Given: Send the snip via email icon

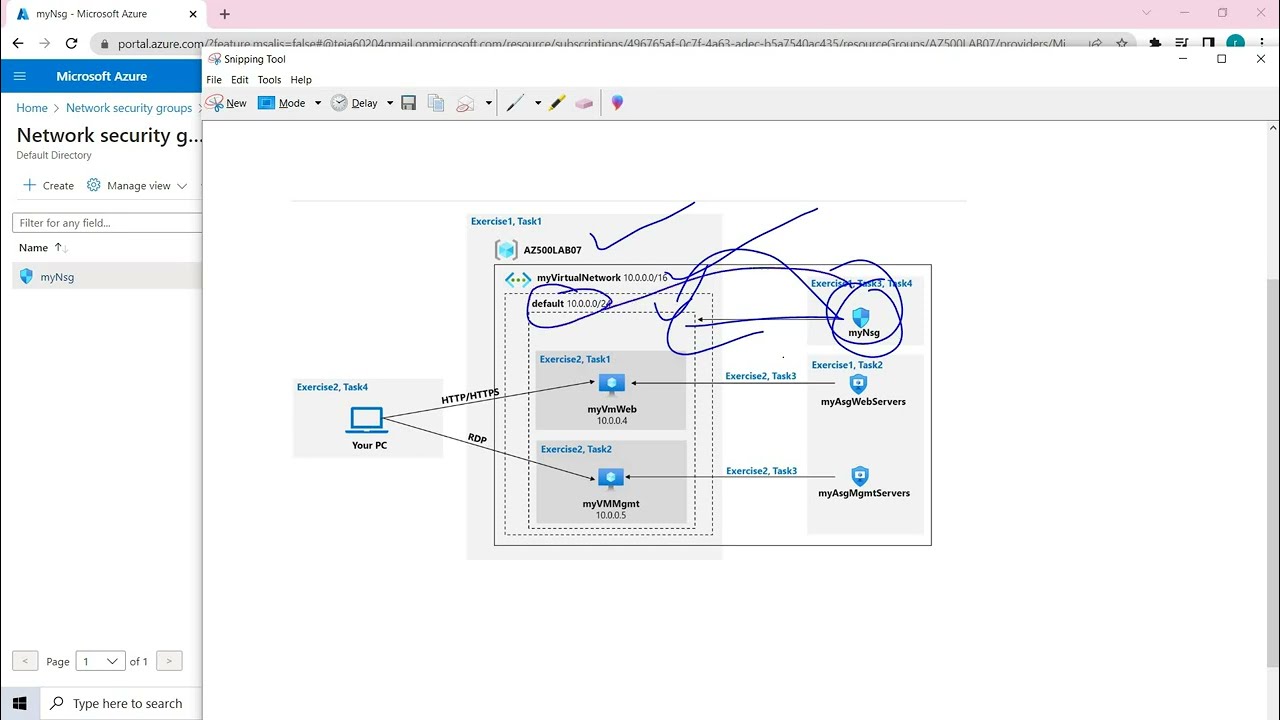Looking at the screenshot, I should click(465, 103).
